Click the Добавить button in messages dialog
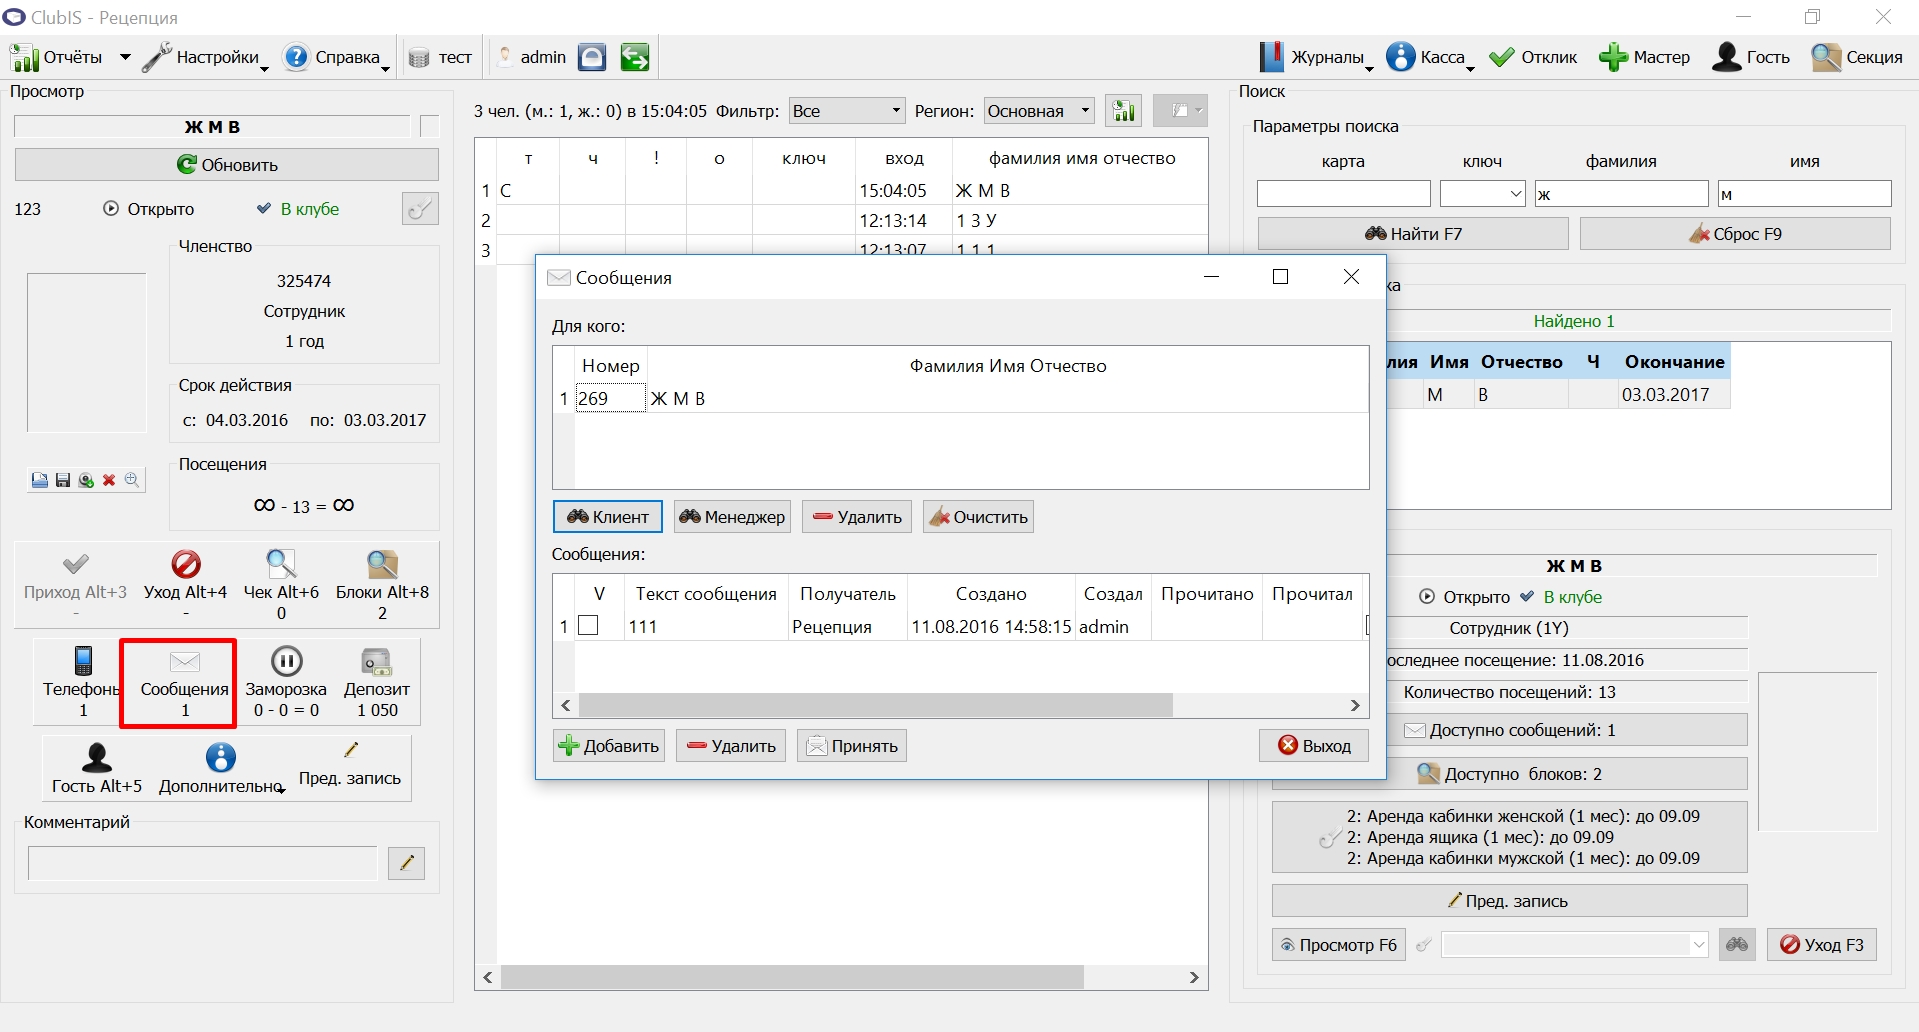This screenshot has width=1919, height=1032. (609, 746)
